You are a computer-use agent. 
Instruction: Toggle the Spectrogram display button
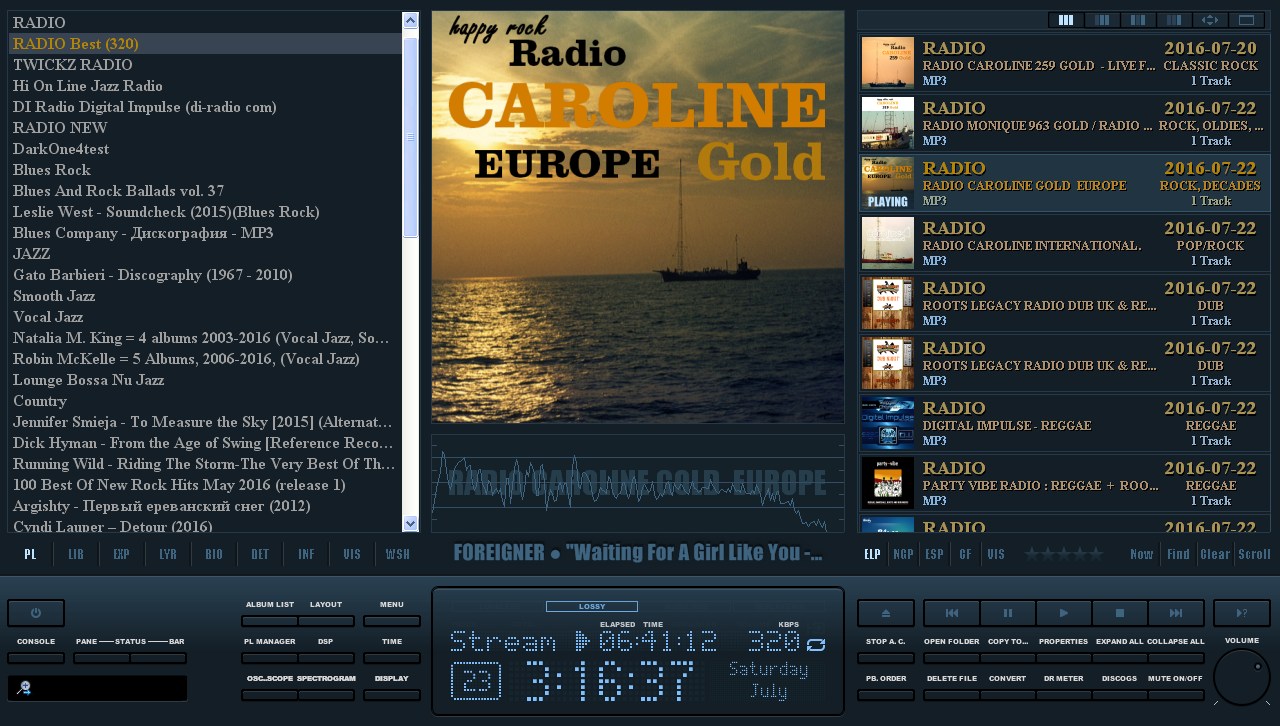[x=326, y=695]
